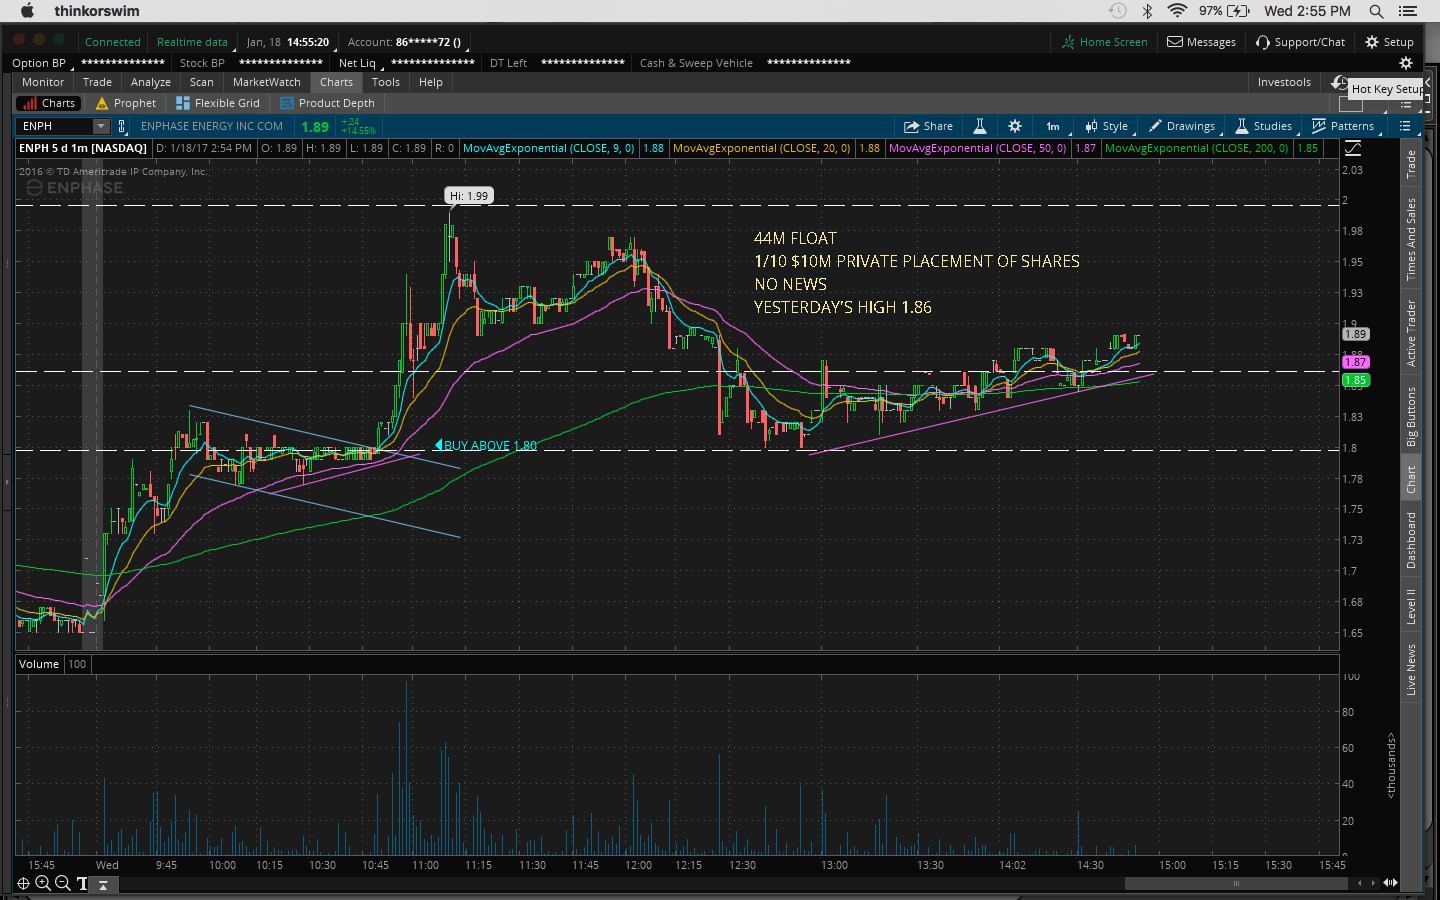
Task: Click the zoom in magnifier icon
Action: click(x=43, y=883)
